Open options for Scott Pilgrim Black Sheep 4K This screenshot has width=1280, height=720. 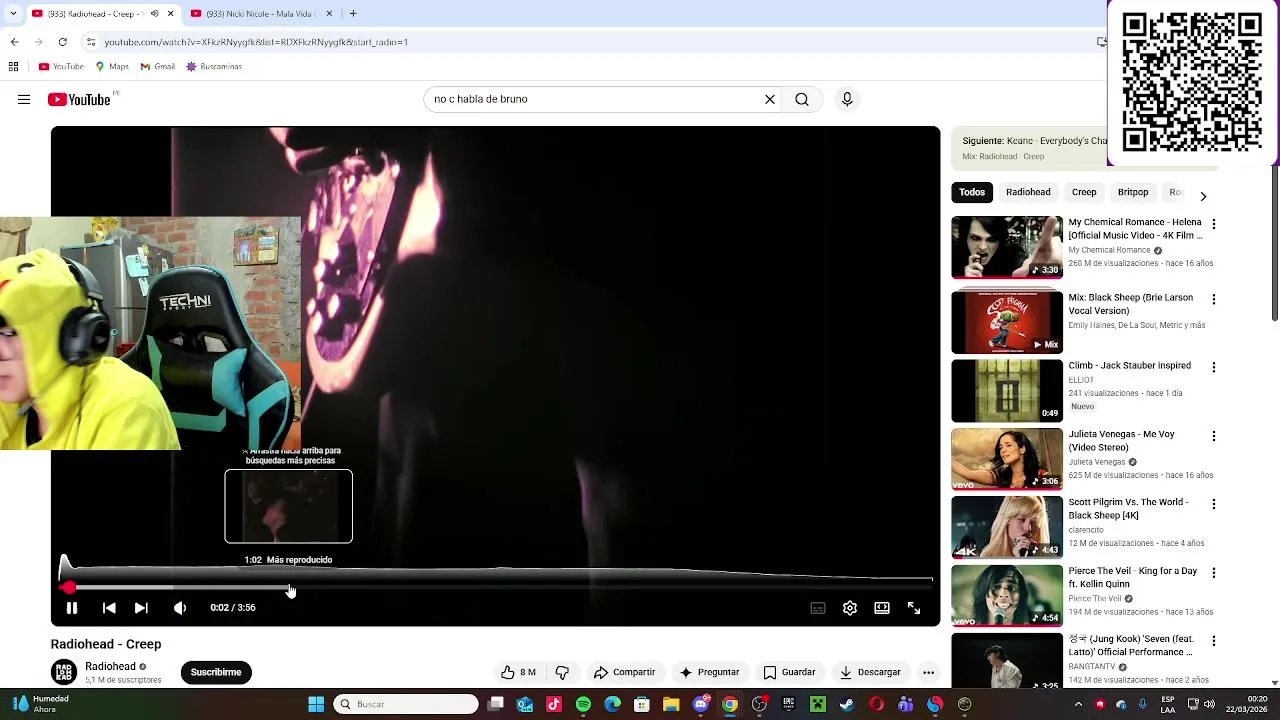coord(1214,504)
